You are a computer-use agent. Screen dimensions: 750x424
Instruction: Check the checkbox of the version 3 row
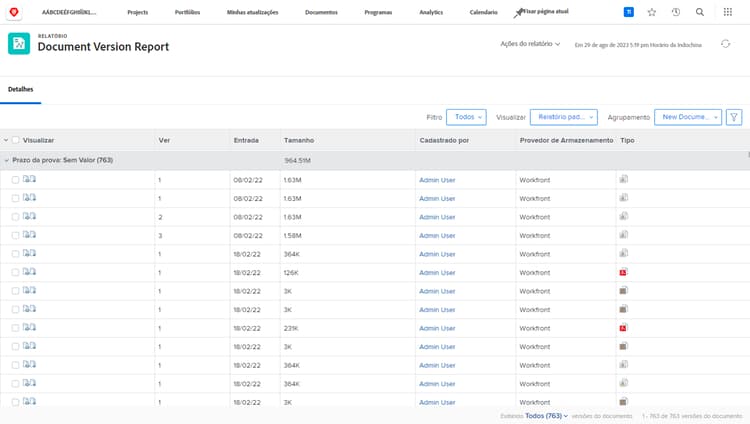(16, 235)
